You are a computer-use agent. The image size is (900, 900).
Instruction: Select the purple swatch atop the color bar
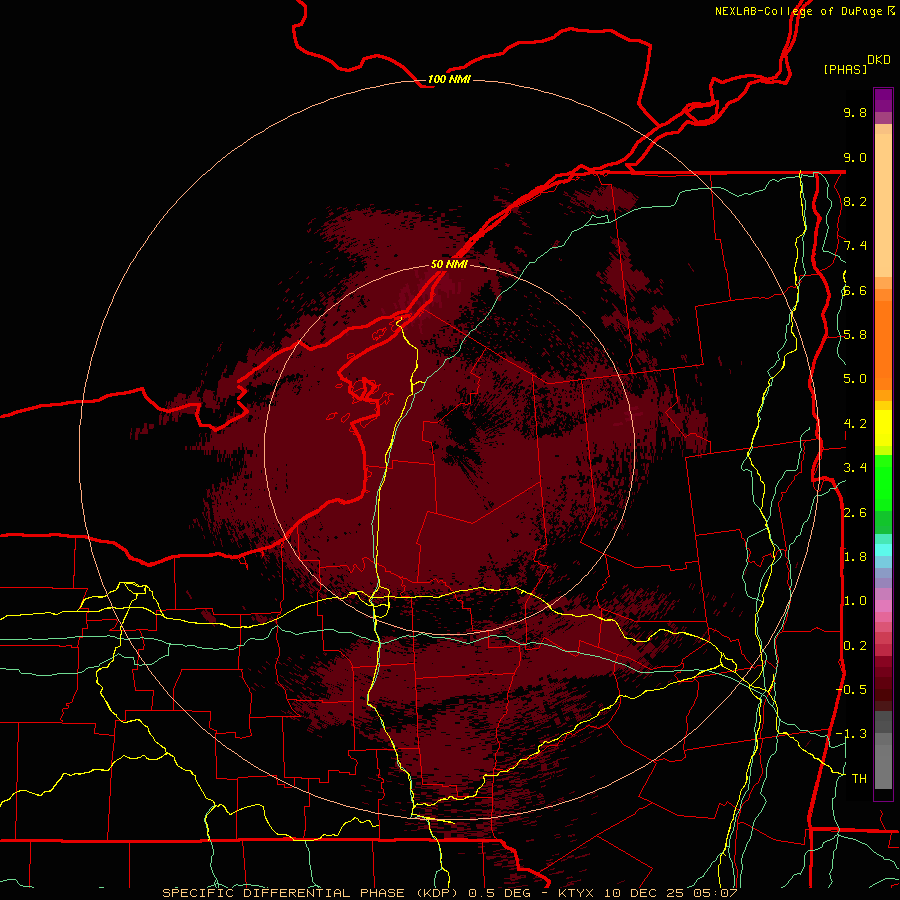click(883, 100)
